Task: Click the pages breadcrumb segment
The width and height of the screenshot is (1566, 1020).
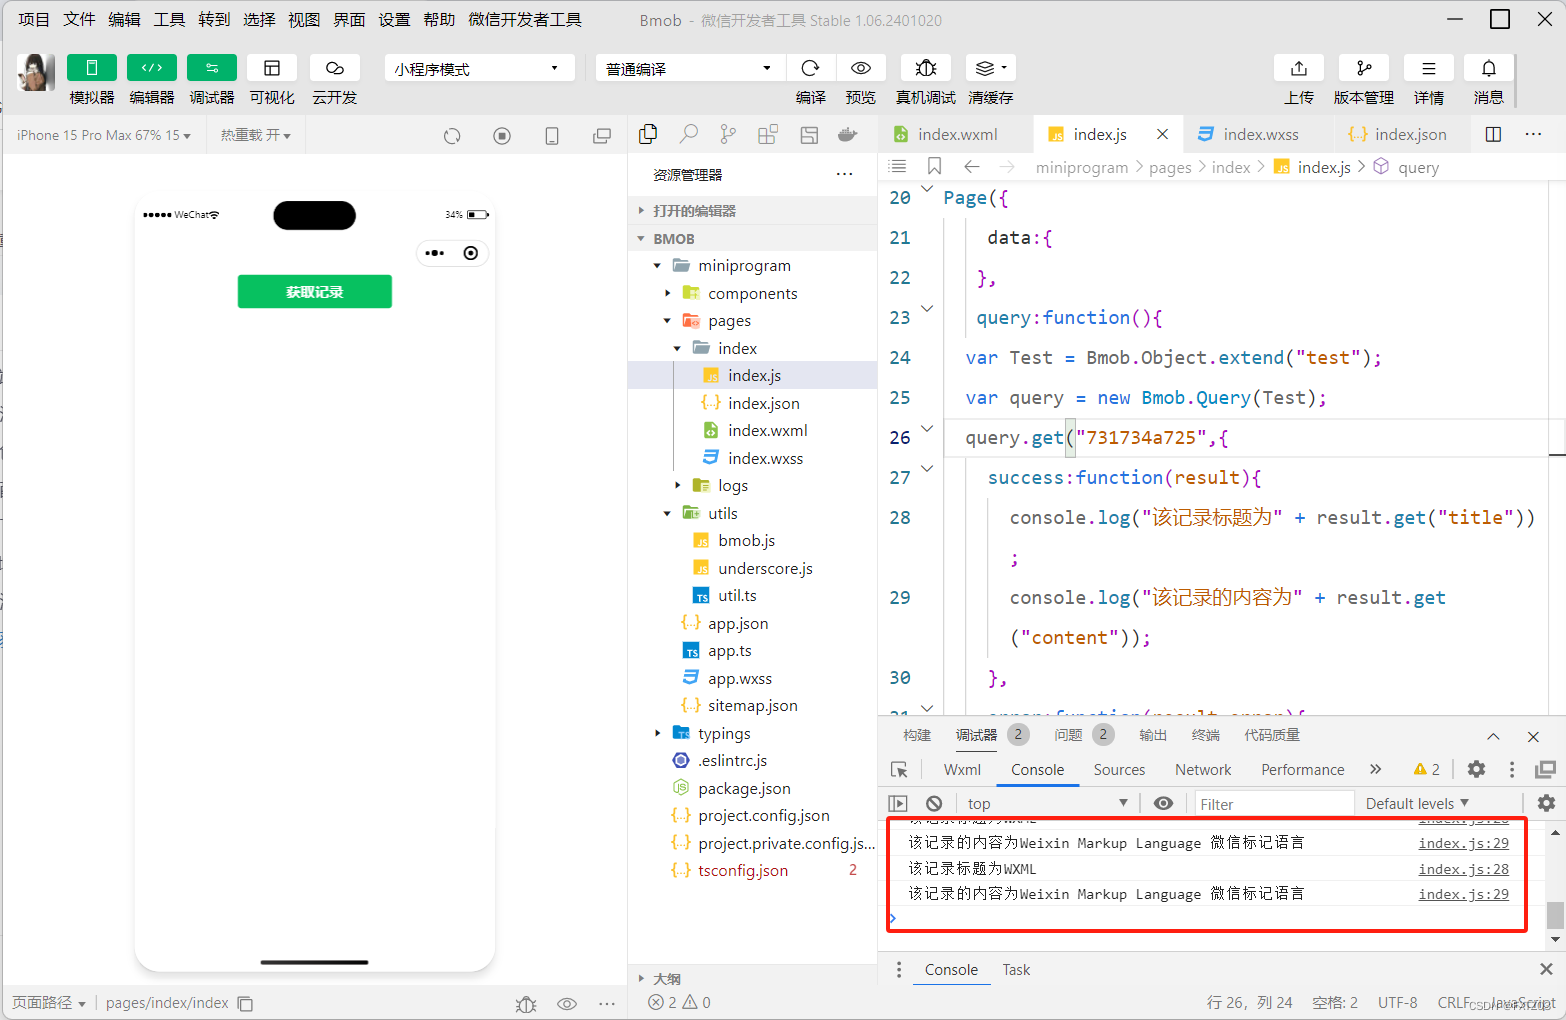Action: (1170, 167)
